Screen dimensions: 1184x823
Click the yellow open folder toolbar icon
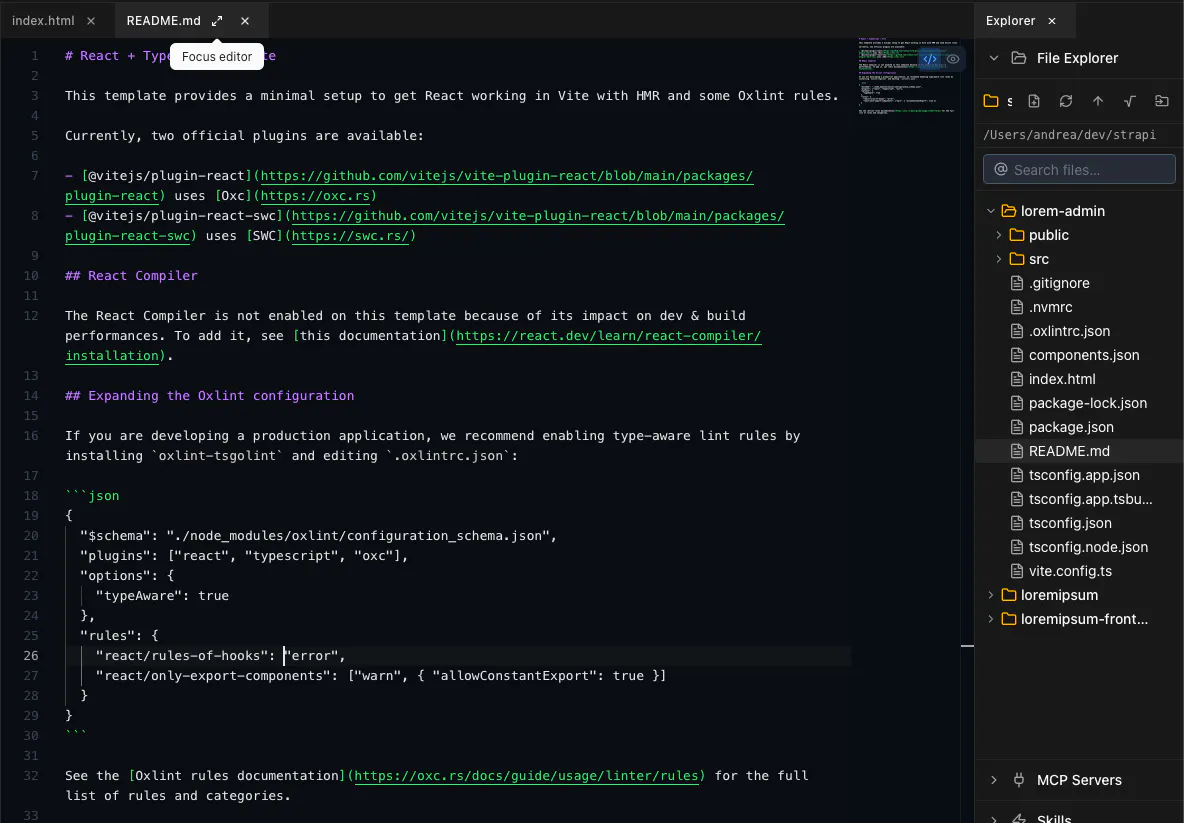click(991, 101)
